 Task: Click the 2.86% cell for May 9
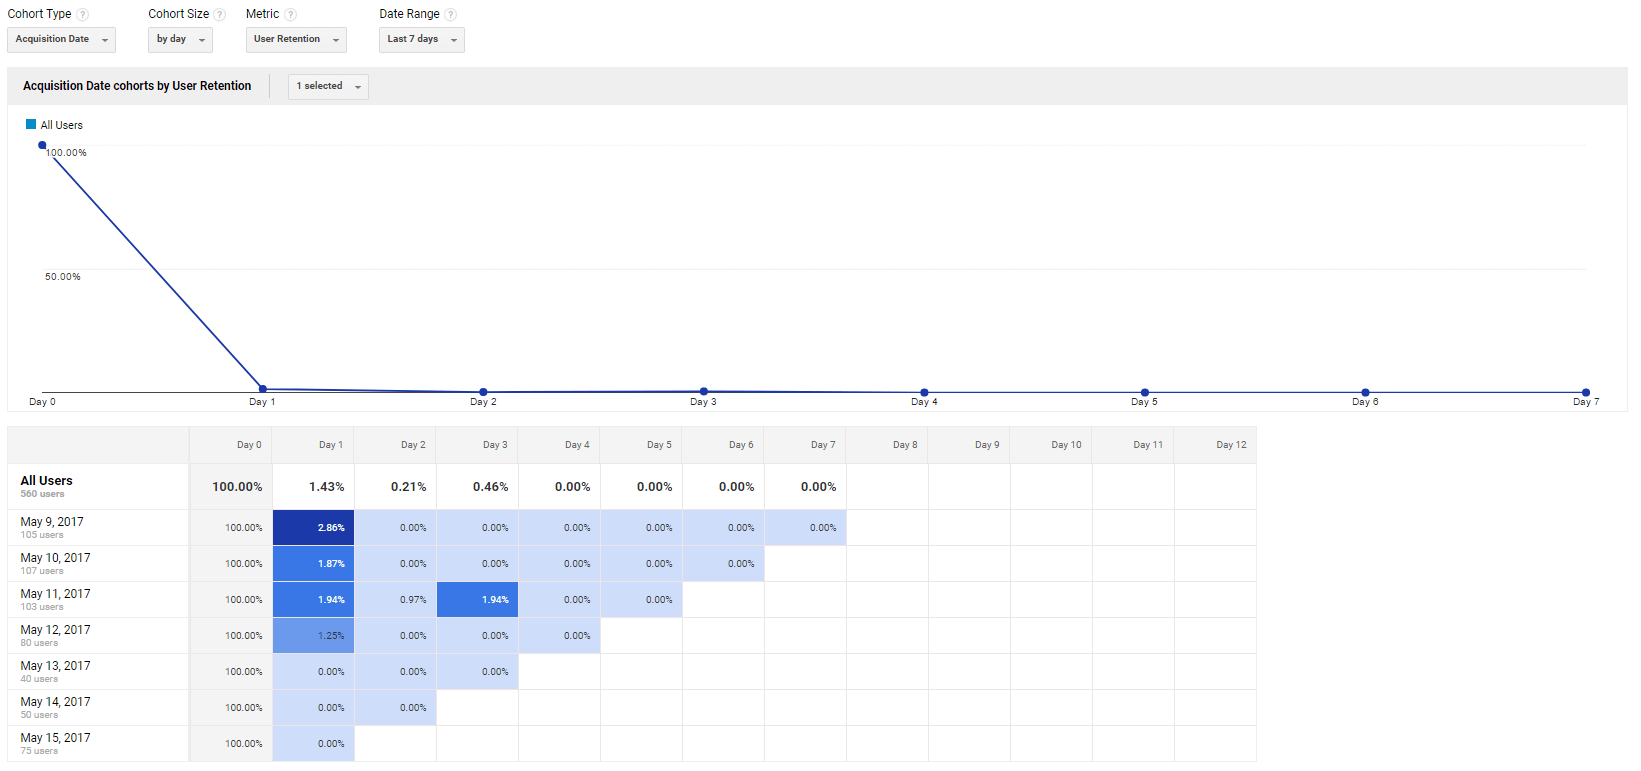coord(313,528)
